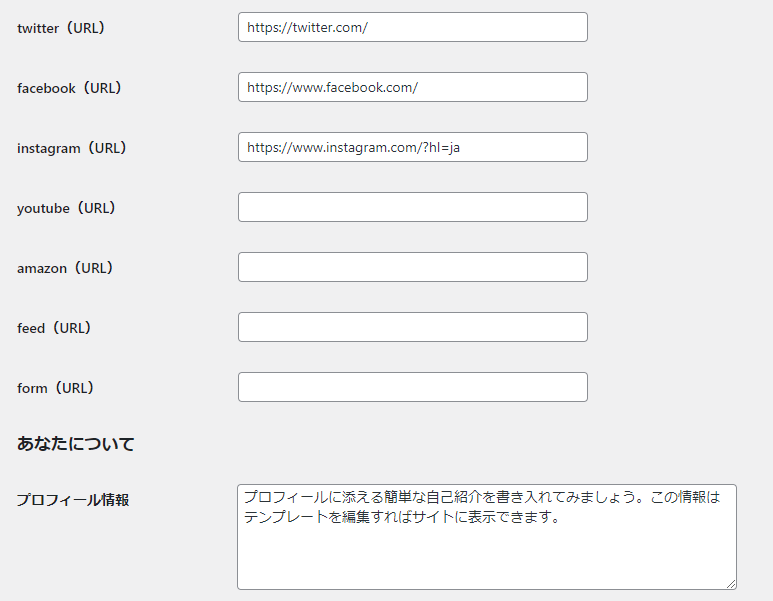The image size is (773, 601).
Task: Click the facebook（URL）label
Action: tap(70, 88)
